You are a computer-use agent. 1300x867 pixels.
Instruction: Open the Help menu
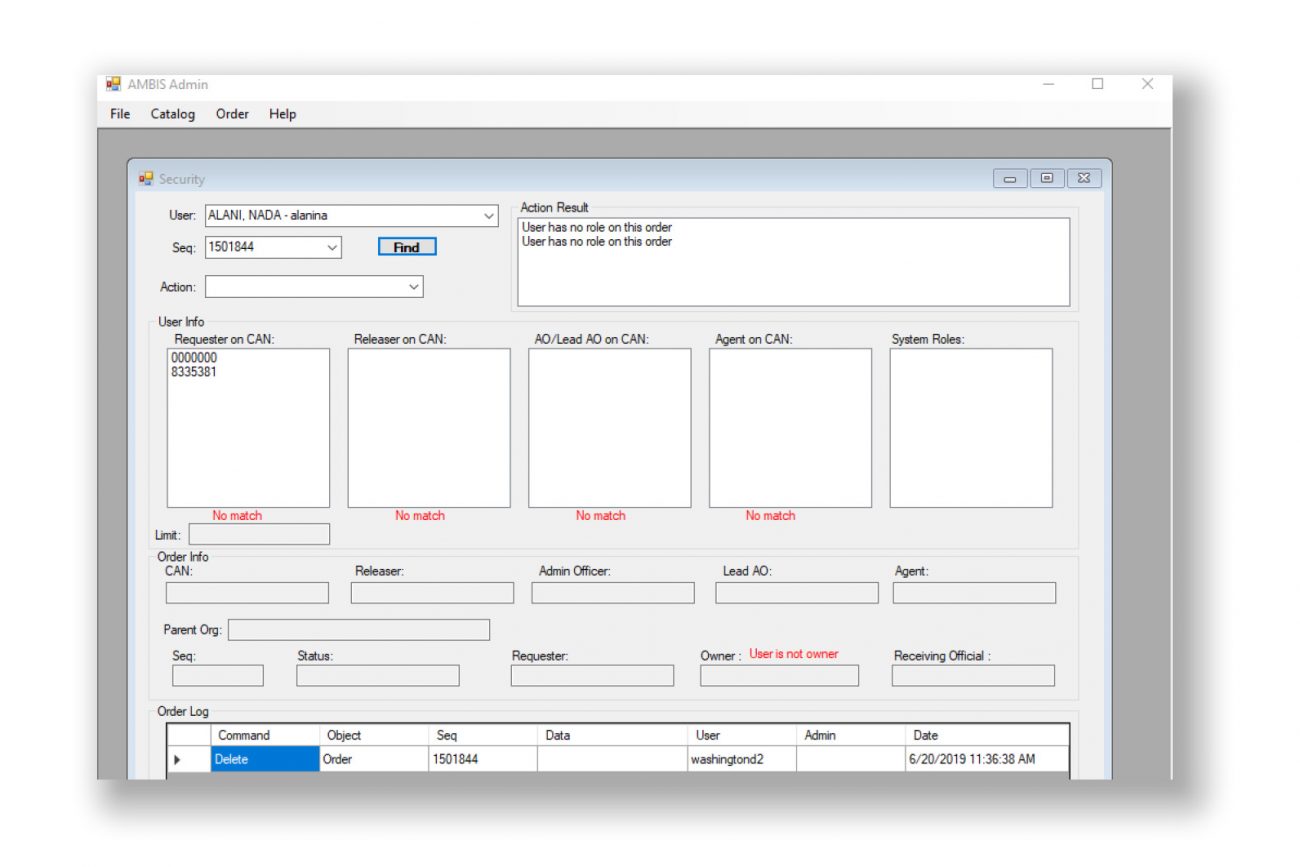(x=282, y=114)
